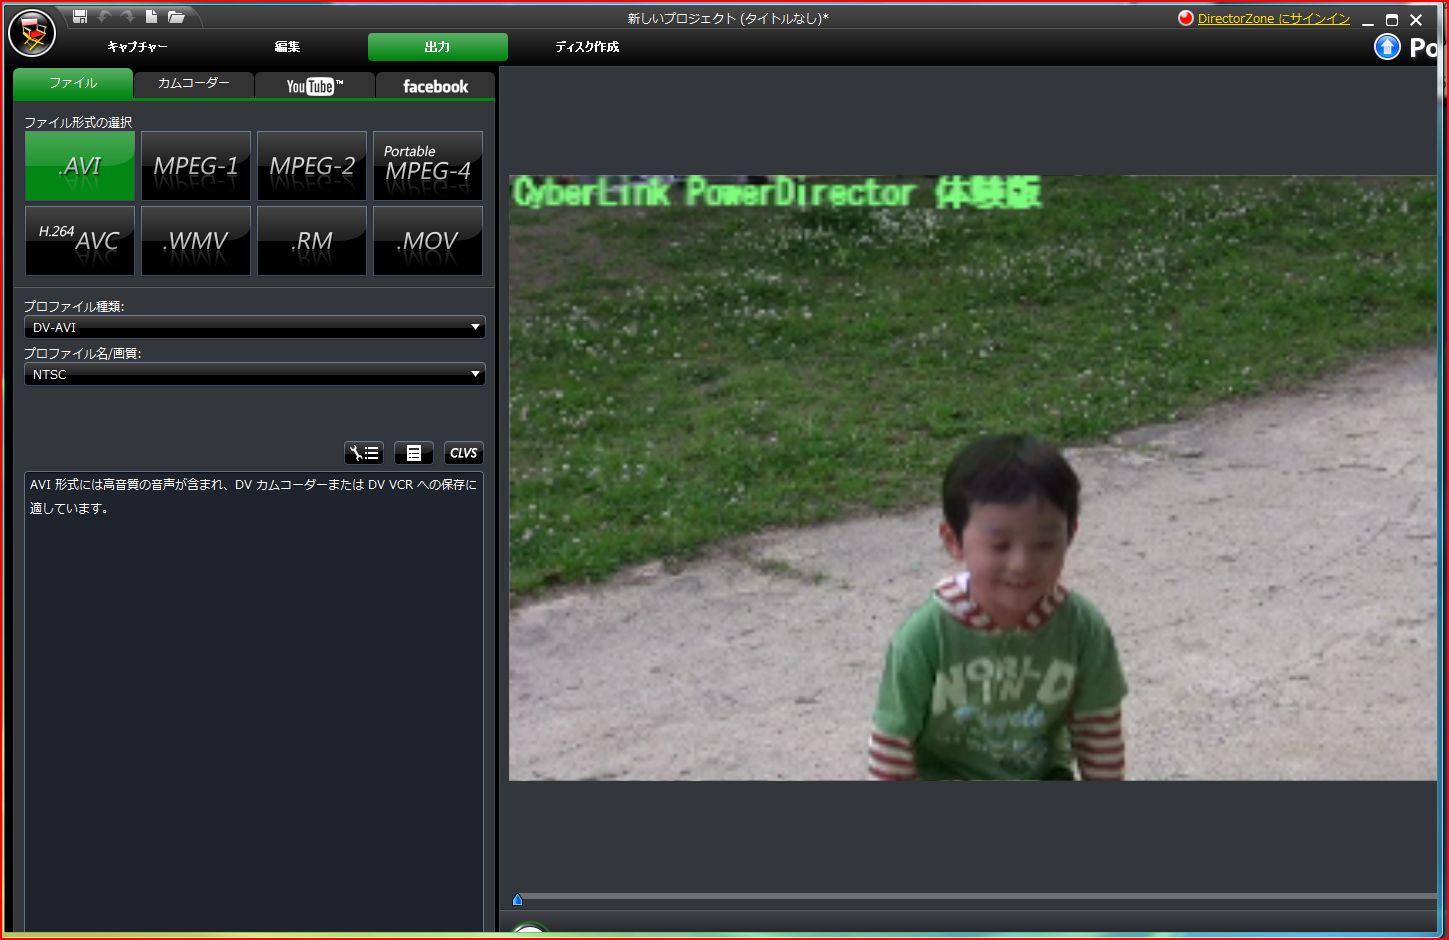Click the playback position marker on the seek bar
The height and width of the screenshot is (940, 1449).
tap(517, 900)
